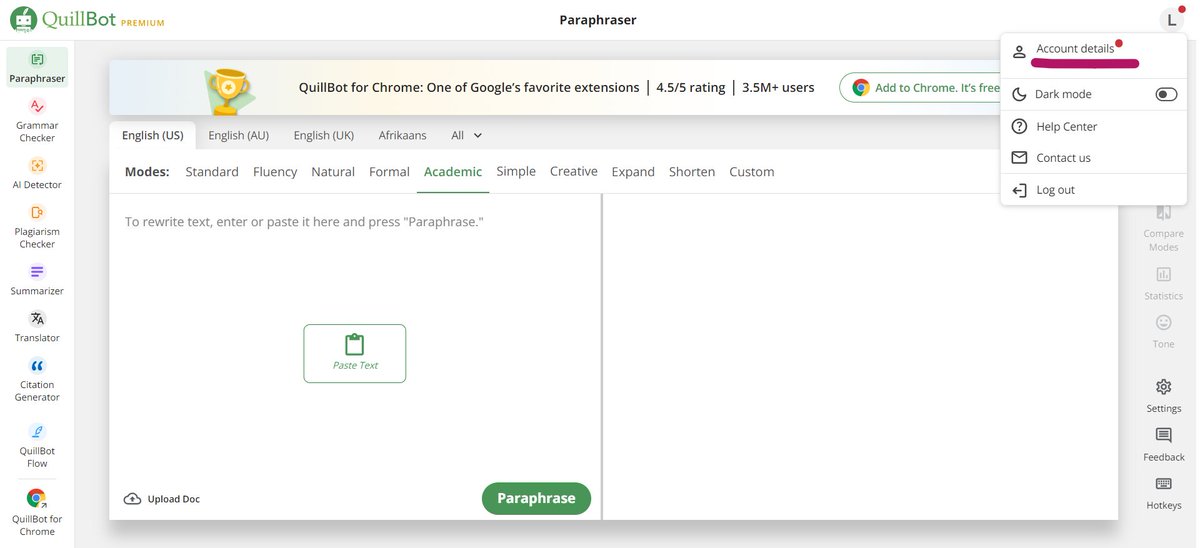Click the trophy icon in banner
The width and height of the screenshot is (1200, 548).
228,89
